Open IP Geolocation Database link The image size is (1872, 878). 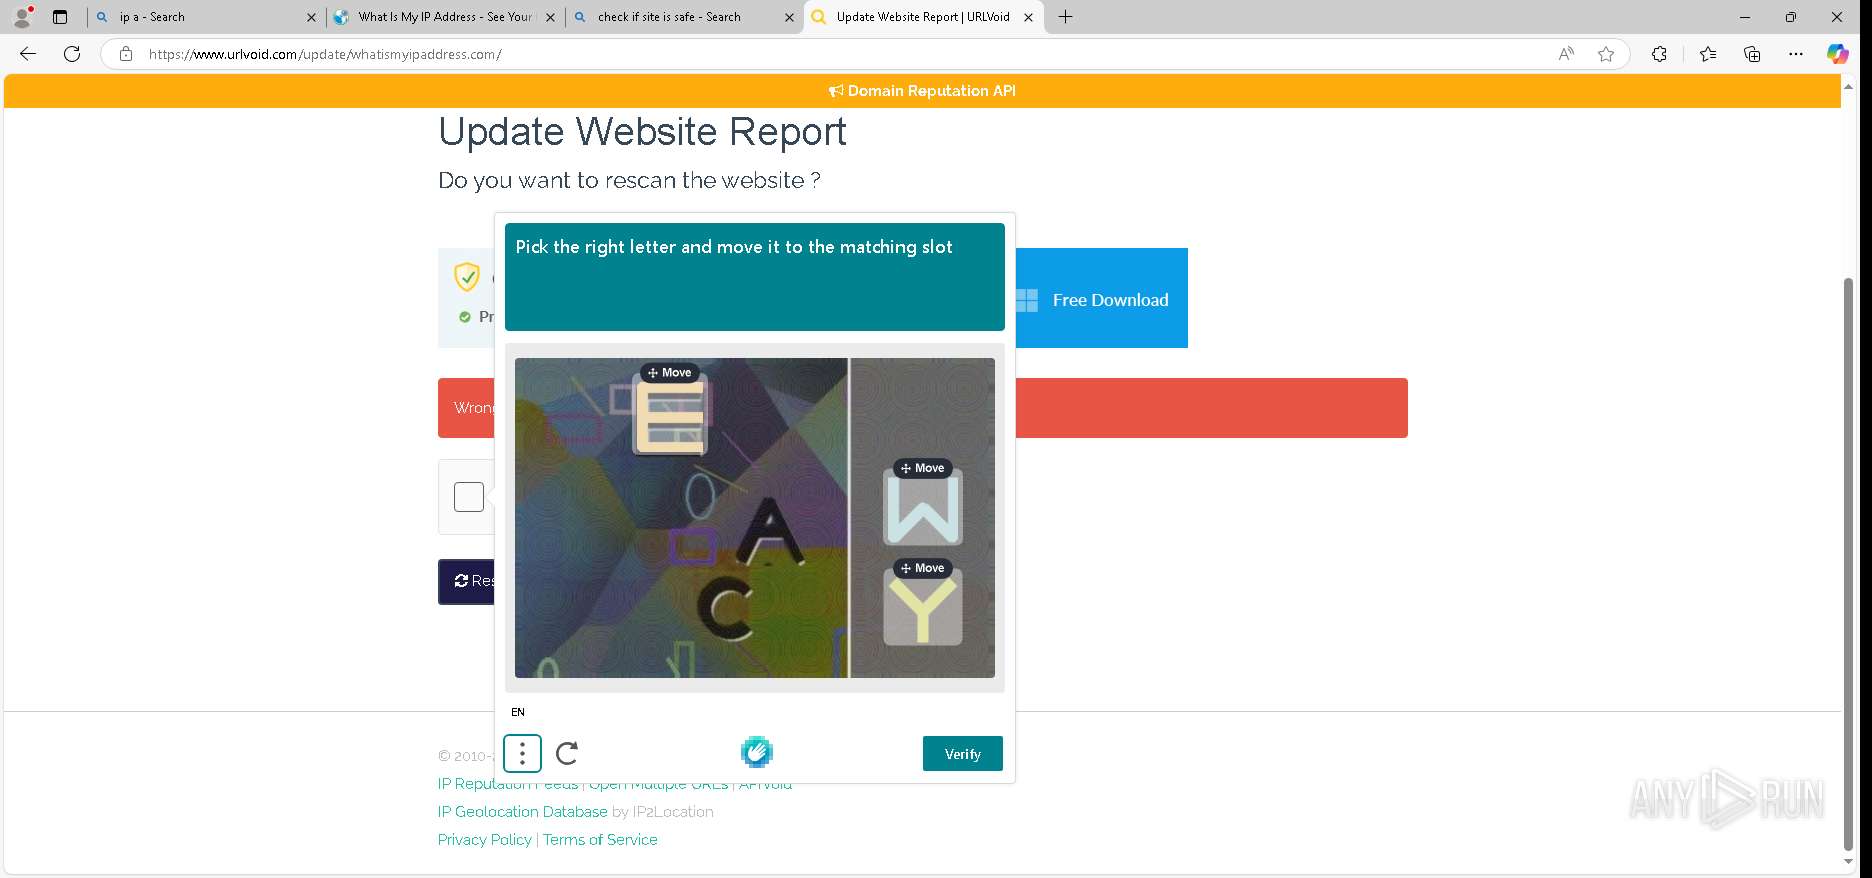522,812
